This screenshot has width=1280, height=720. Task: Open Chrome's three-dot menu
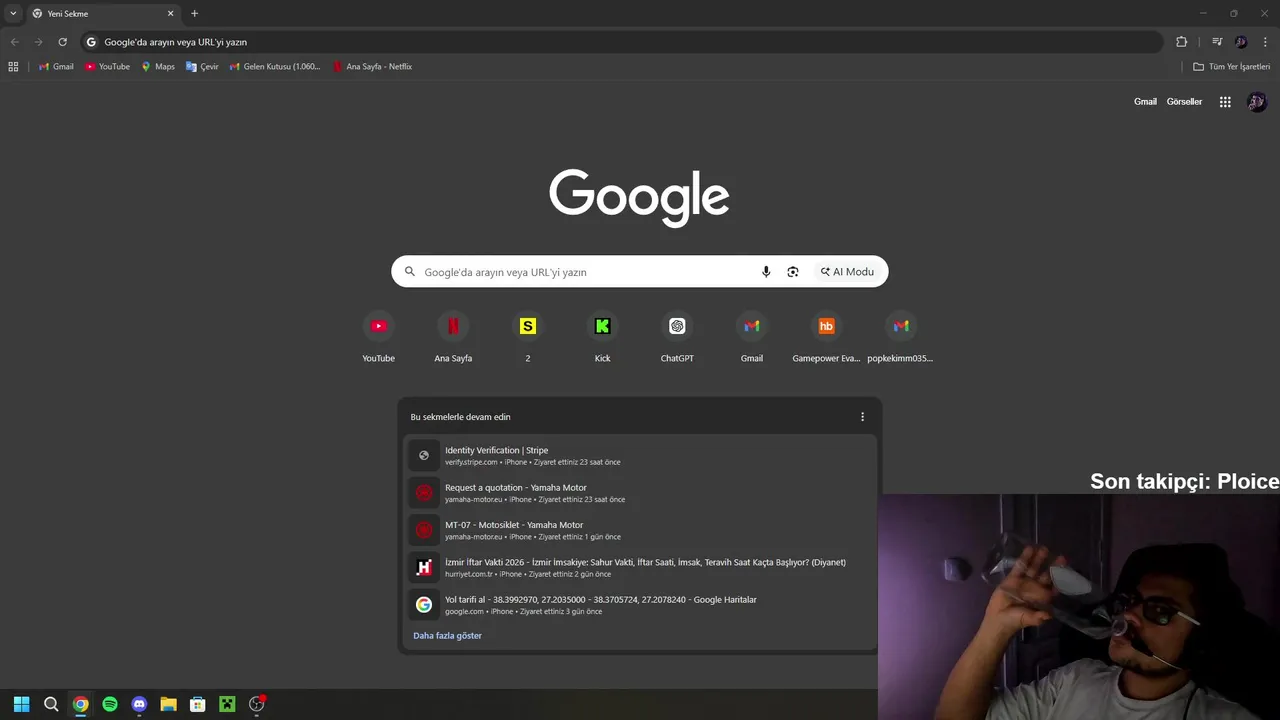point(1265,42)
